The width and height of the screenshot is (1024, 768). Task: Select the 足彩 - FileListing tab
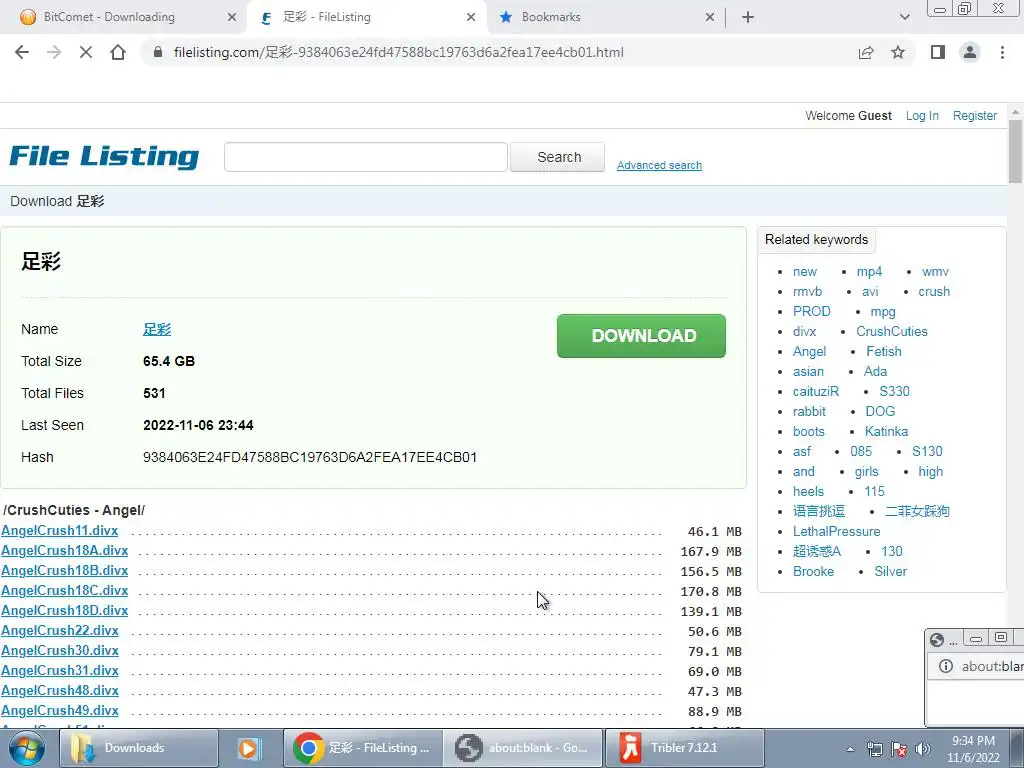pos(368,17)
